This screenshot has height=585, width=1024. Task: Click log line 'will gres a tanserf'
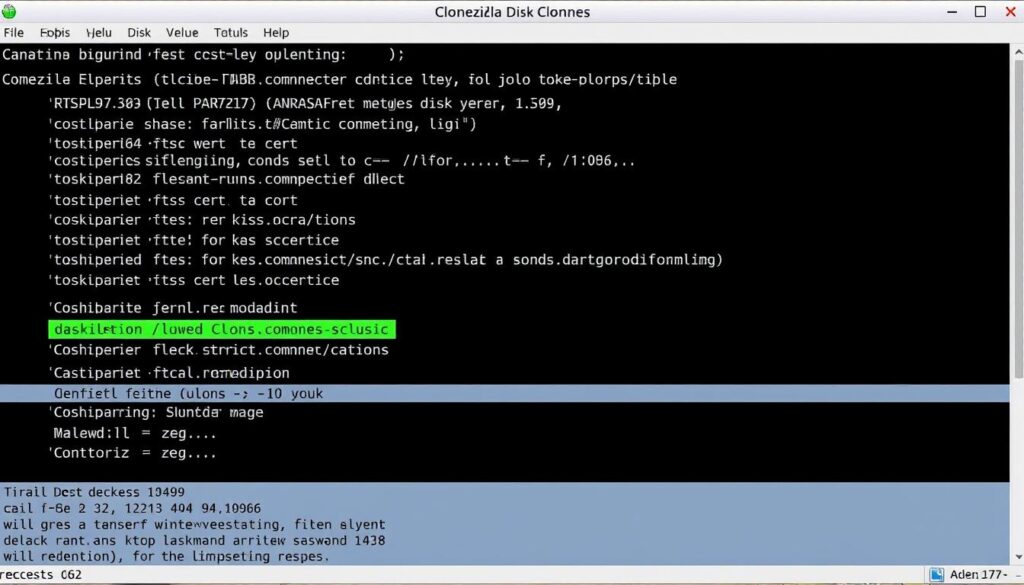[194, 525]
